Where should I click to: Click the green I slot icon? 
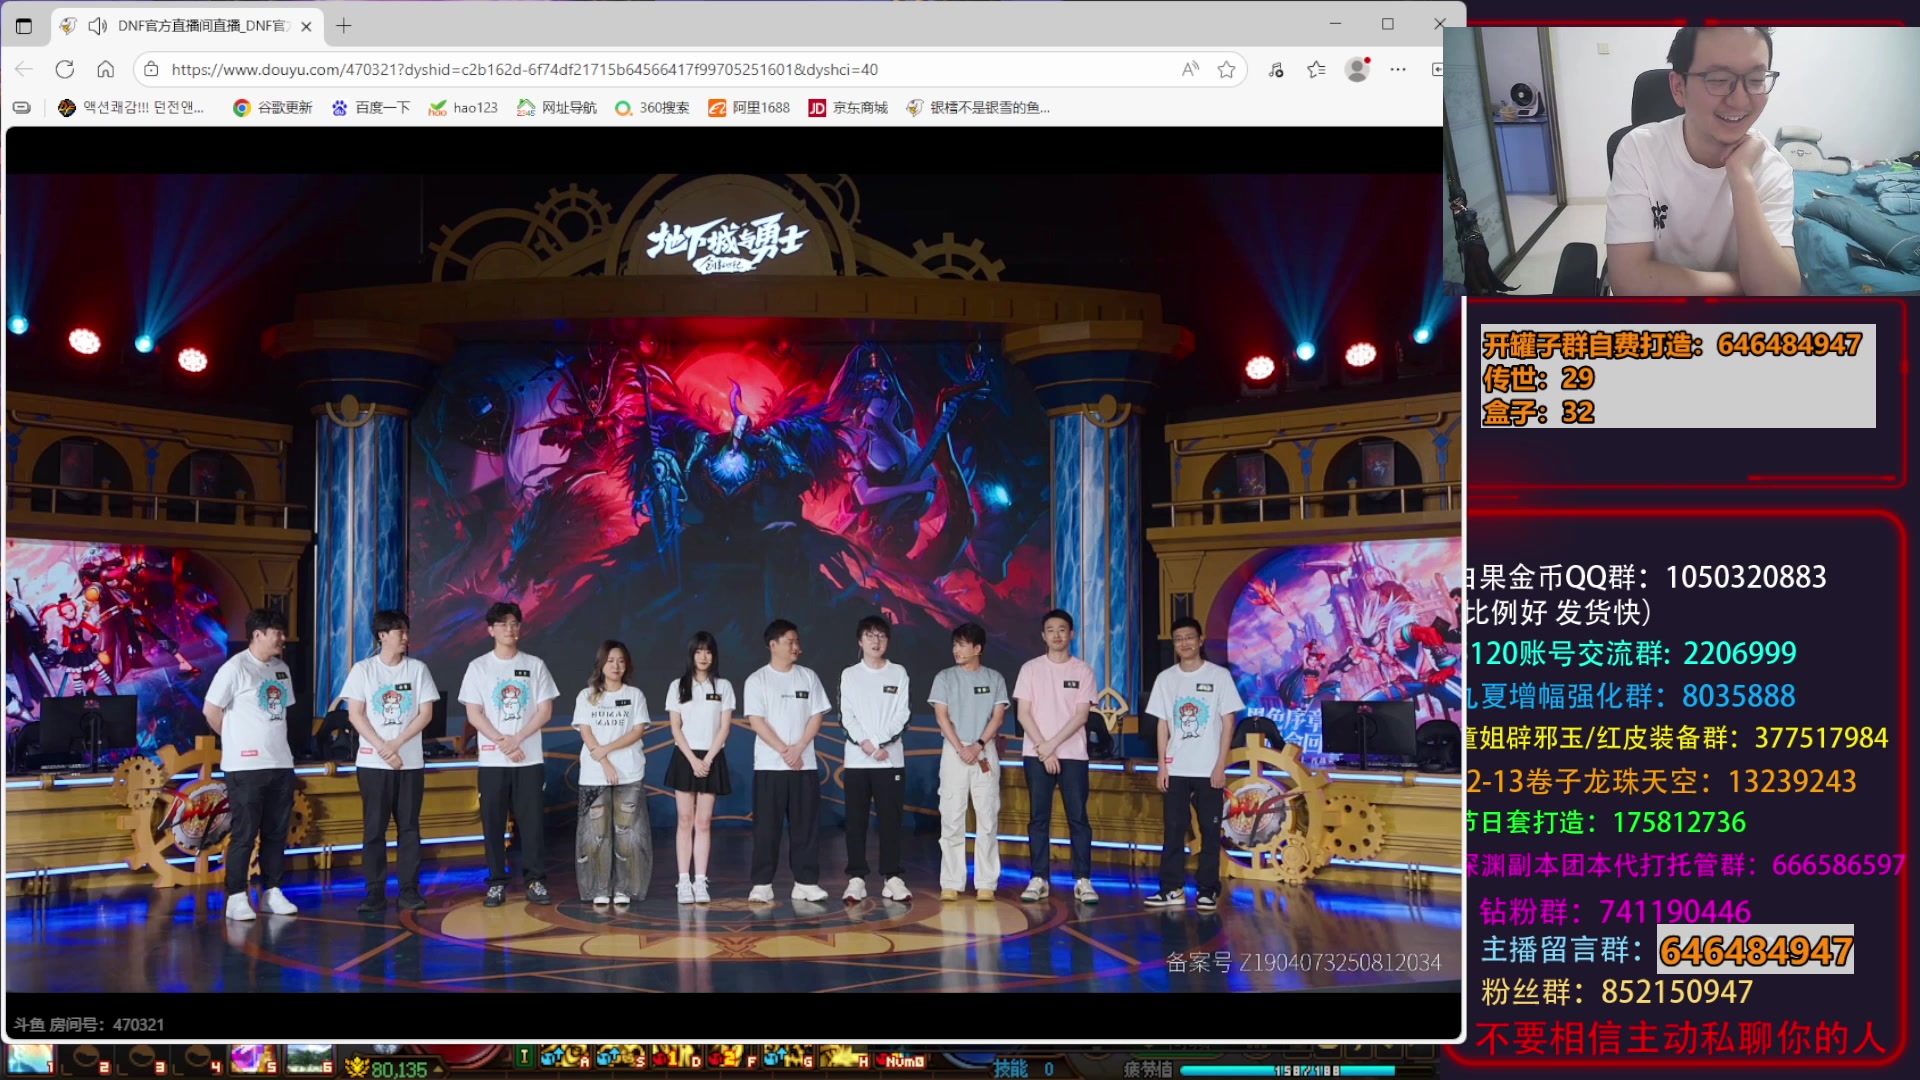524,1056
